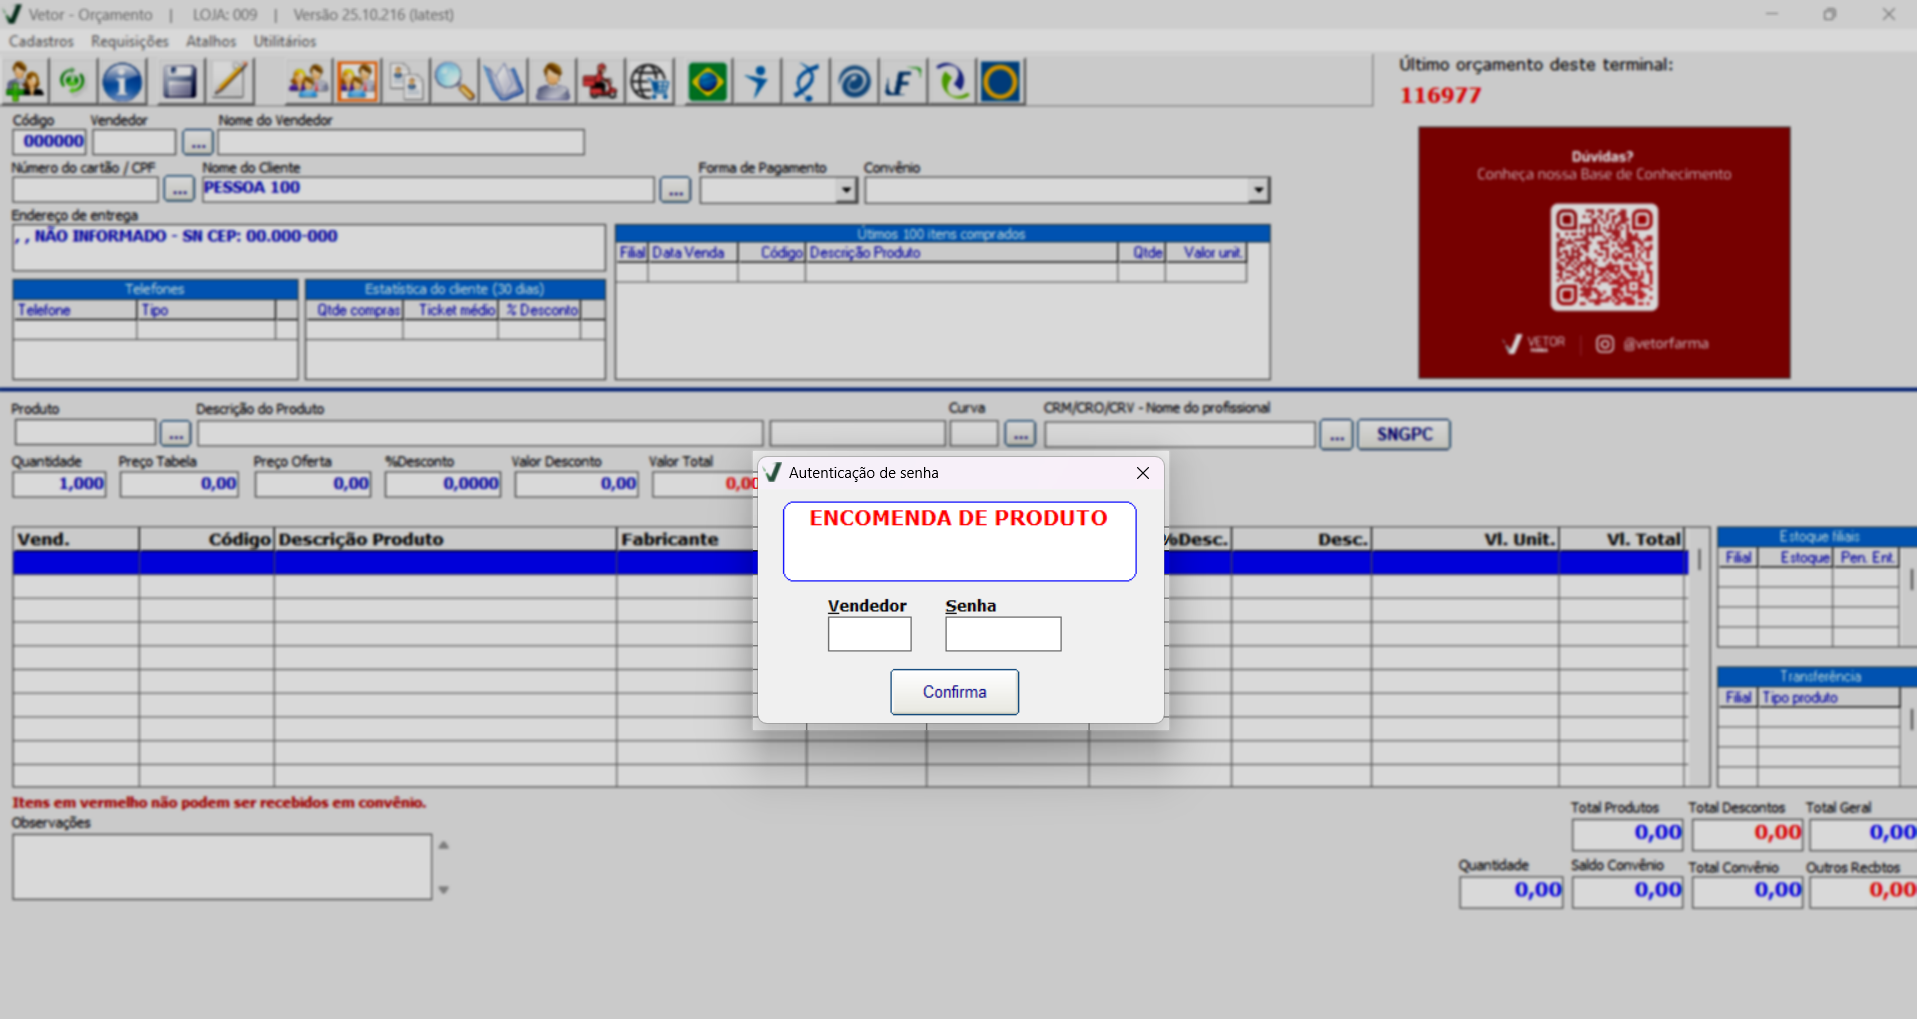The height and width of the screenshot is (1019, 1917).
Task: Click the Senha password field
Action: 1003,634
